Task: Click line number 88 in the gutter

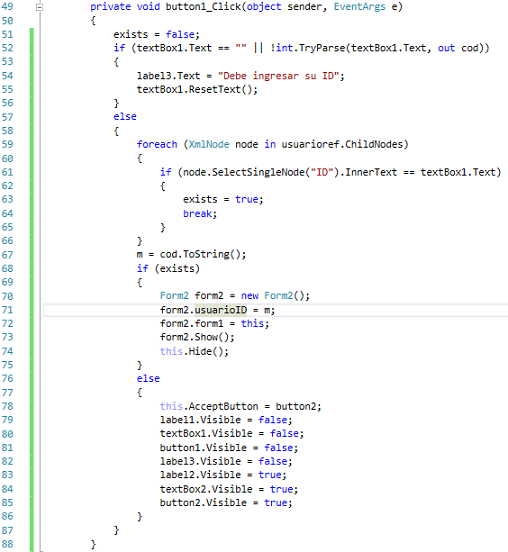Action: (x=7, y=544)
